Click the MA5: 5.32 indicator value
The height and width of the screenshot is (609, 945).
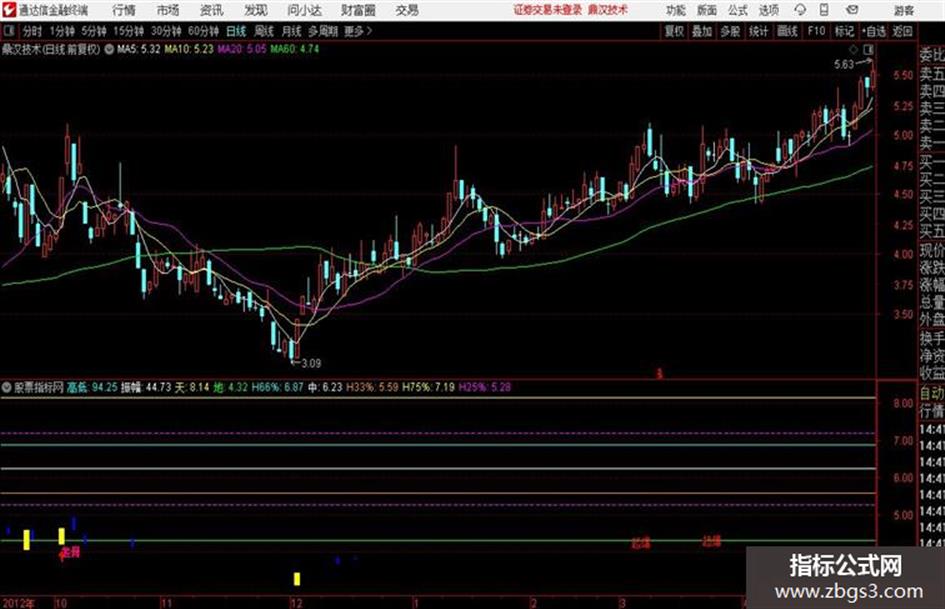[139, 49]
